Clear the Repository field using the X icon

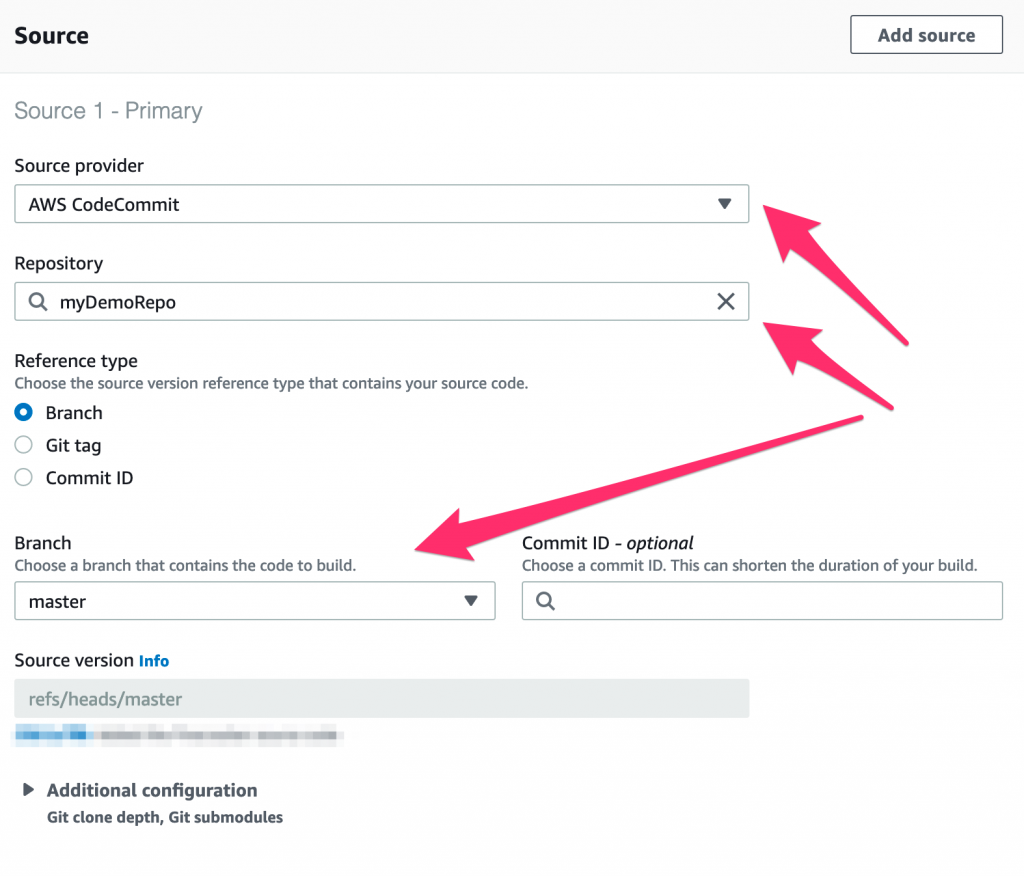726,301
